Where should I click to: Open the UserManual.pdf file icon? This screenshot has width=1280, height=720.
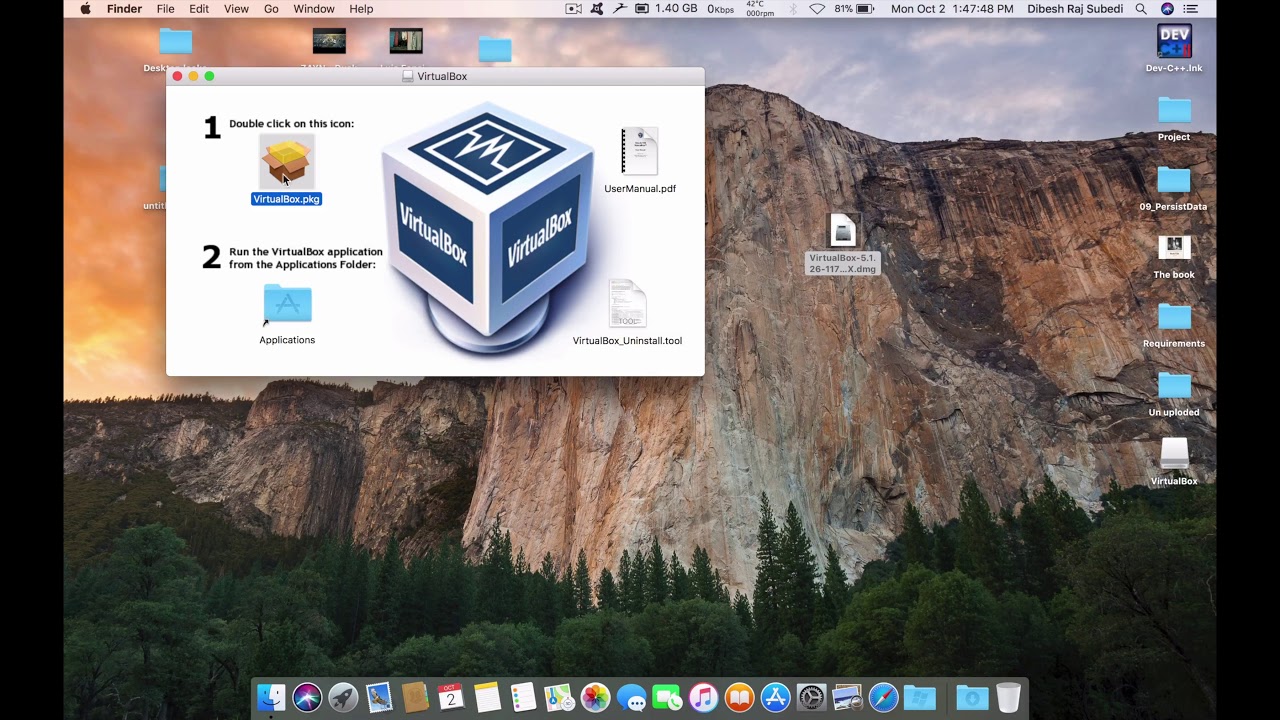pyautogui.click(x=639, y=153)
